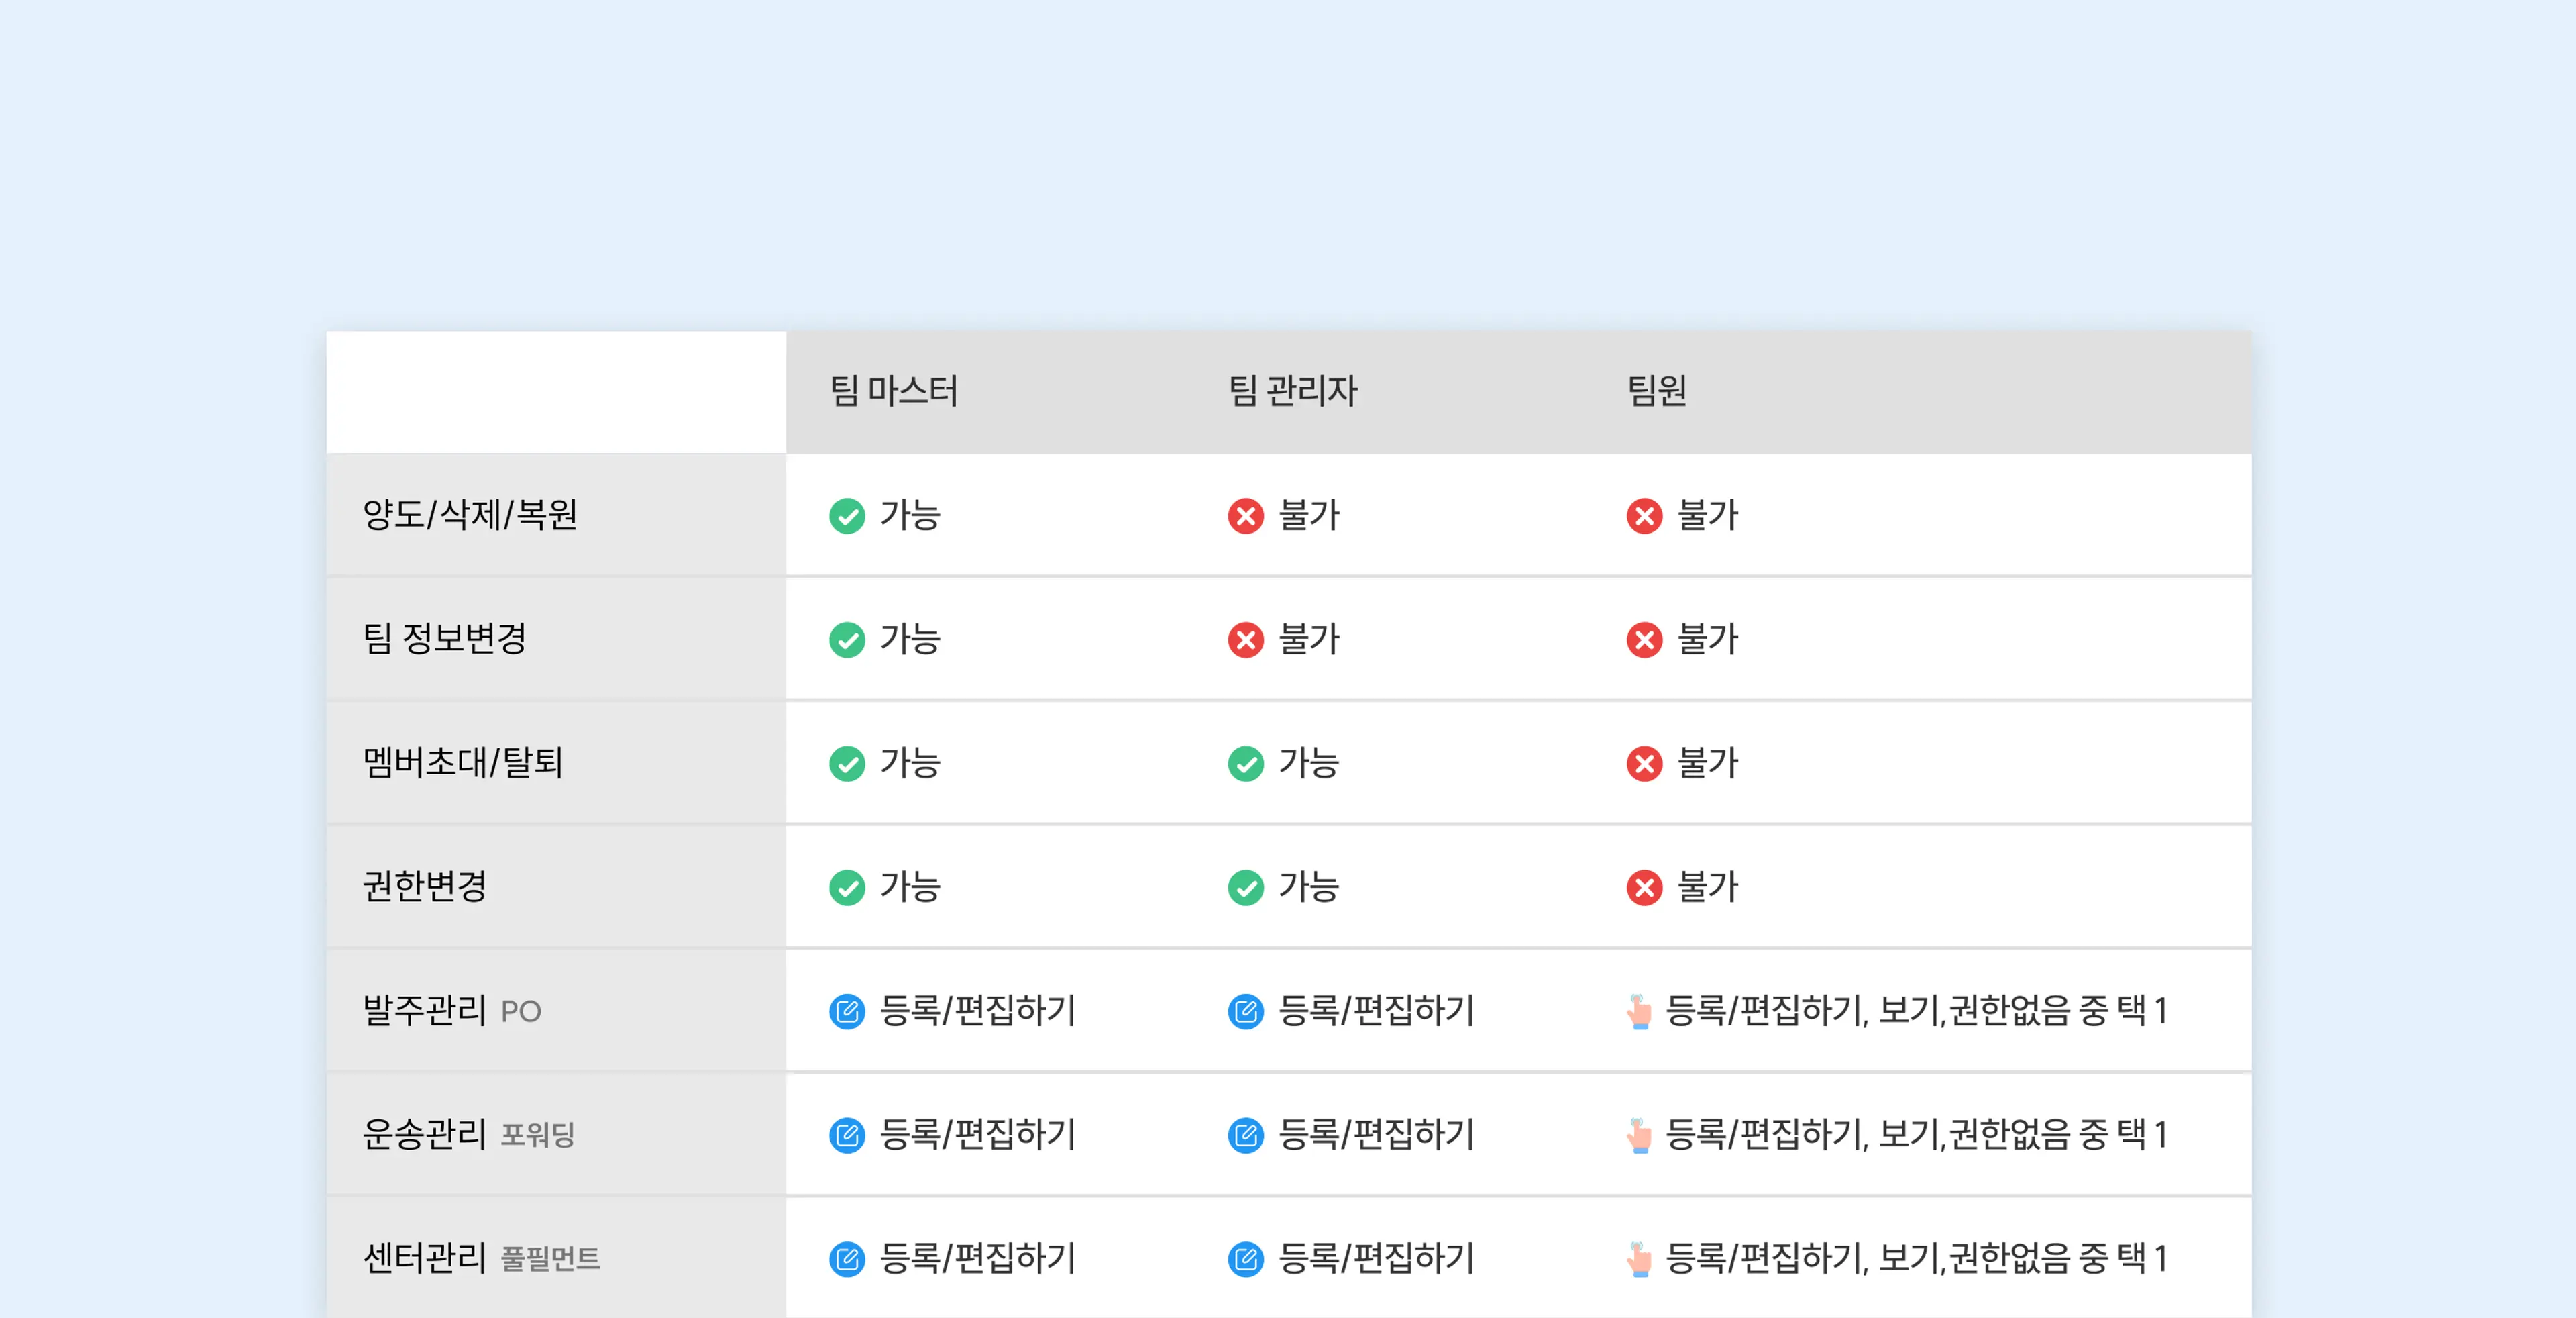Screen dimensions: 2576x1318
Task: Select the 팀 정보변경 row label
Action: pos(444,639)
